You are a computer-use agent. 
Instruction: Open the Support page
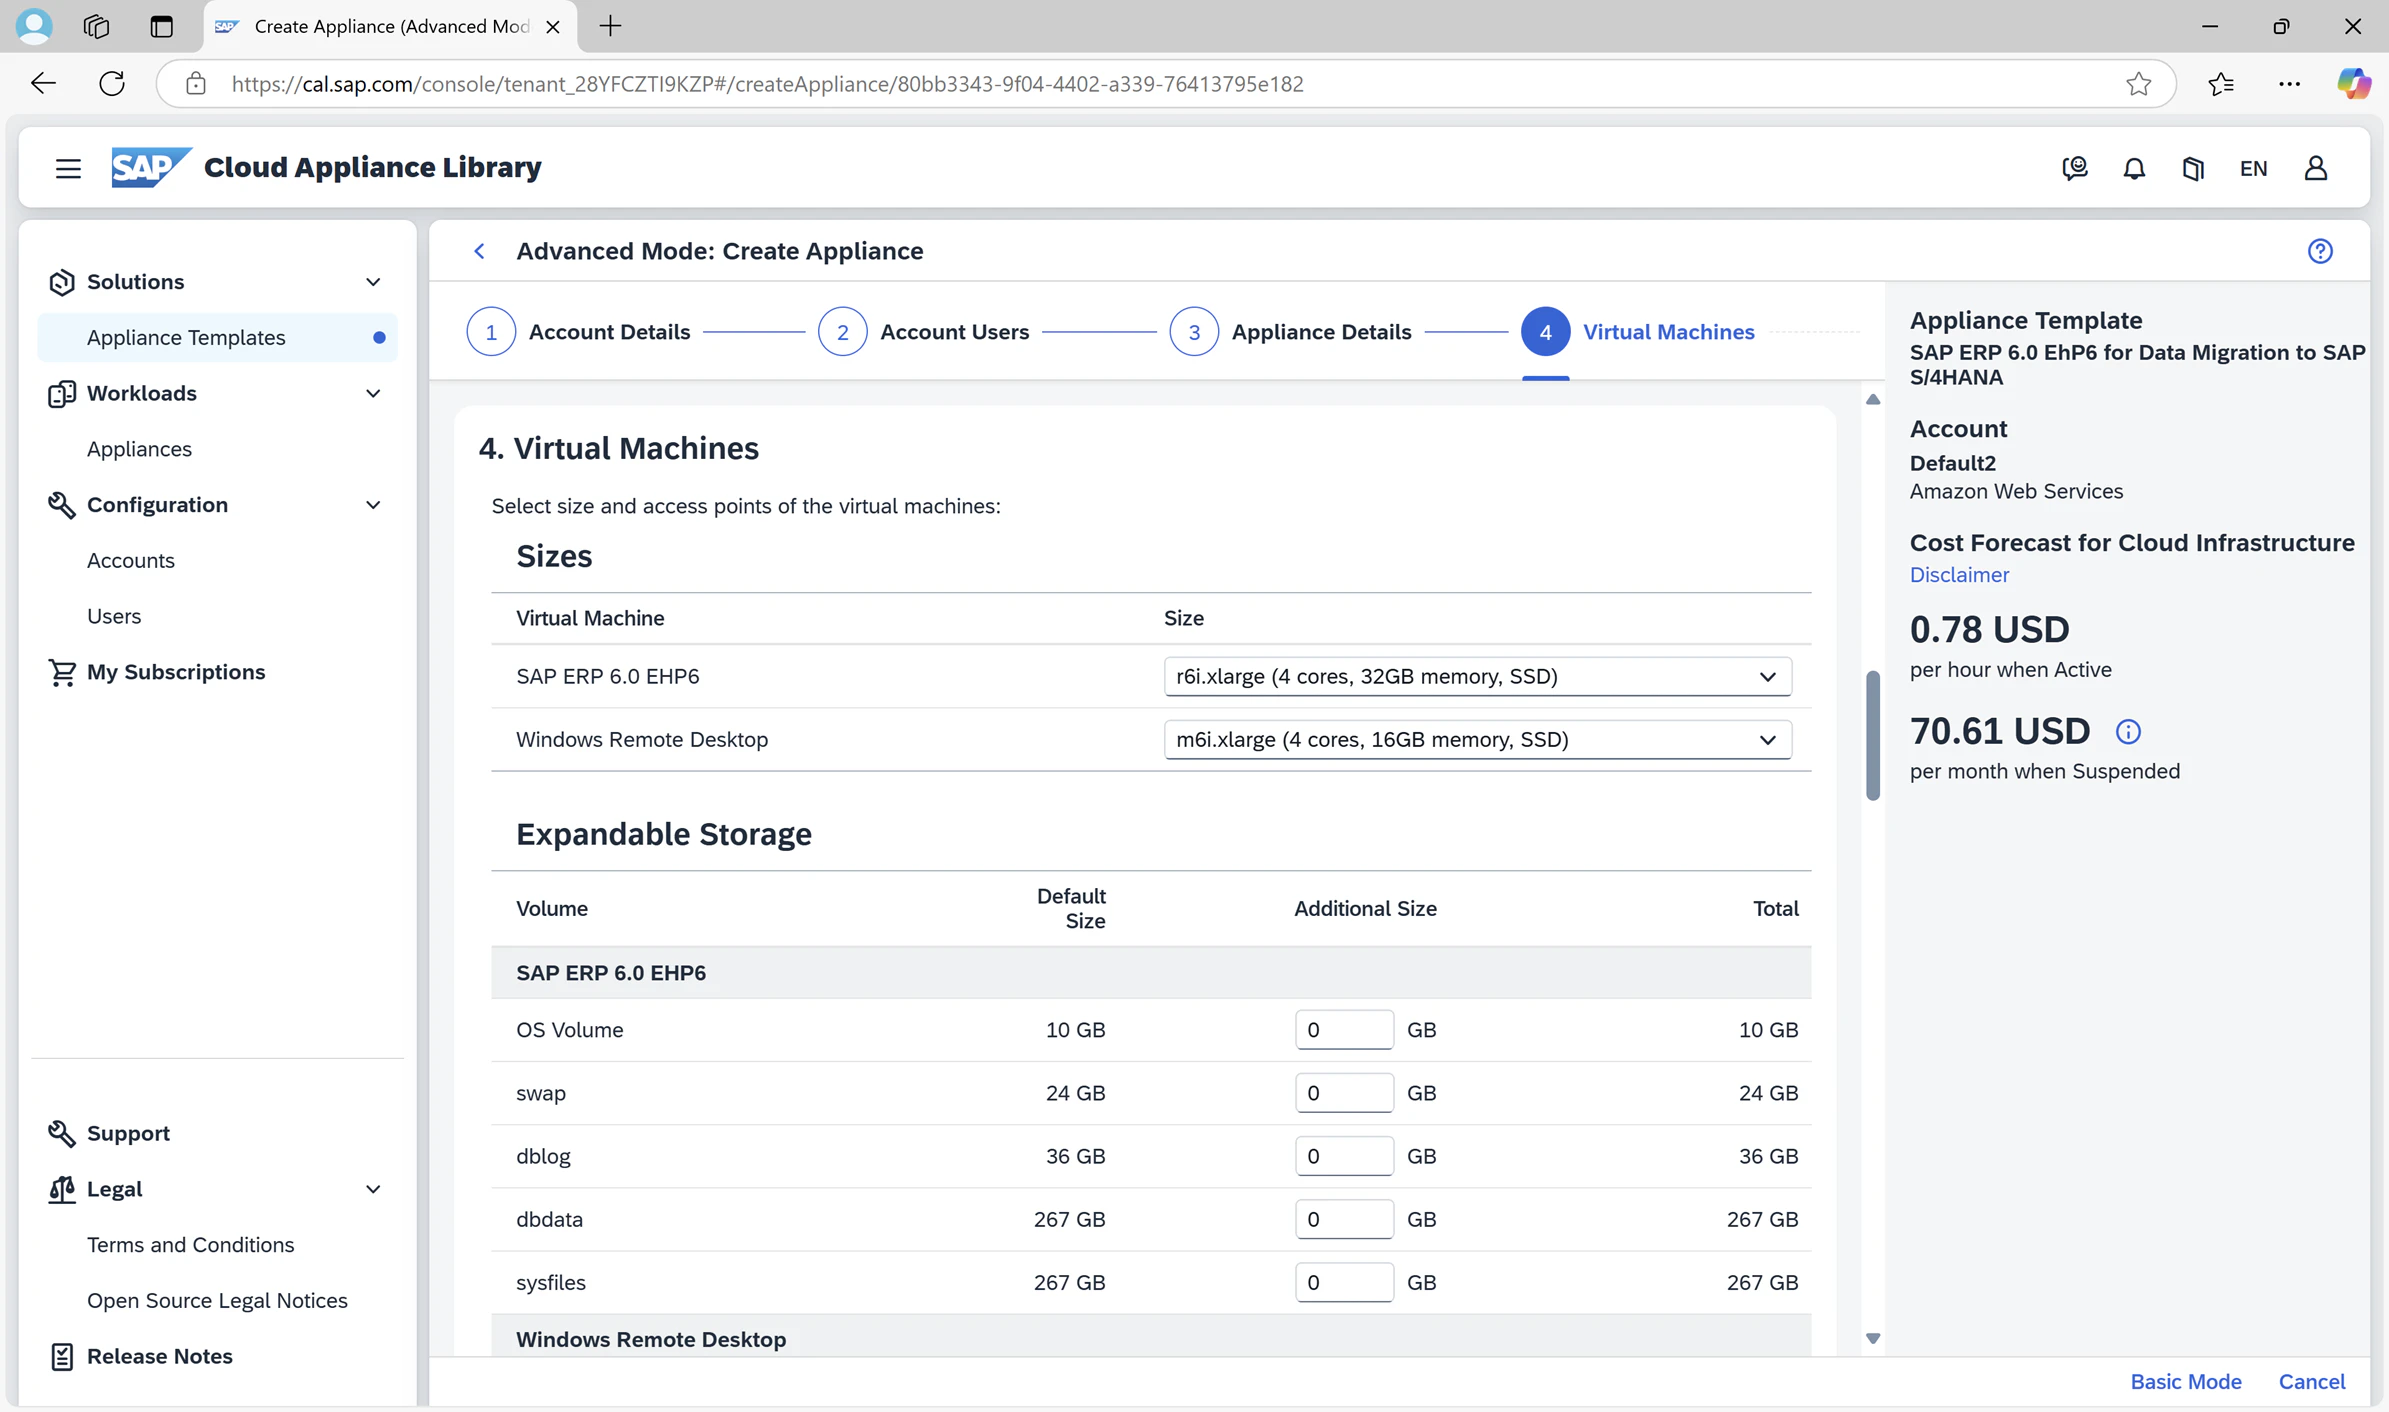[128, 1133]
